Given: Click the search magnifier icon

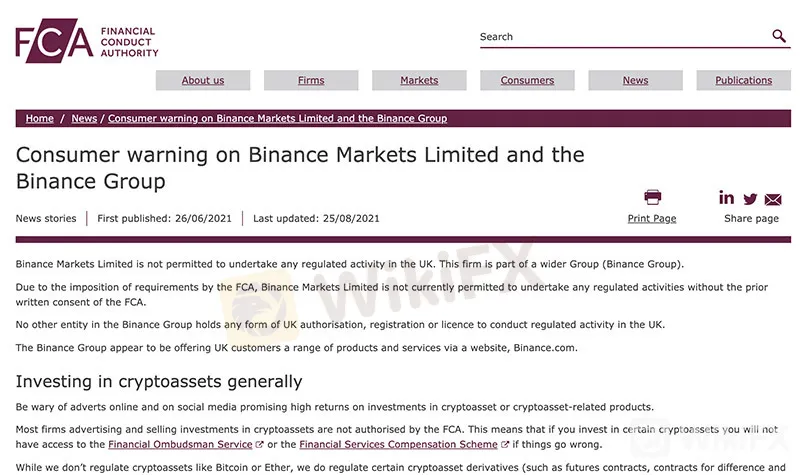Looking at the screenshot, I should (779, 36).
